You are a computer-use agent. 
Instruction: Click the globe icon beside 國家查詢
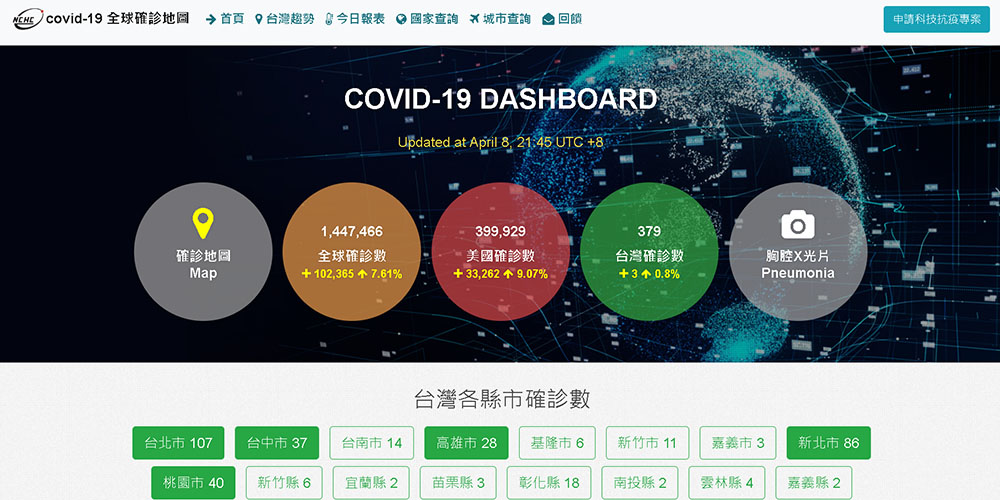tap(401, 19)
